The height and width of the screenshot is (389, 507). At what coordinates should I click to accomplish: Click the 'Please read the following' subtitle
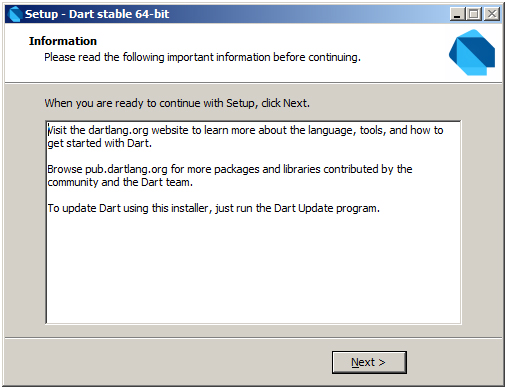(x=202, y=57)
